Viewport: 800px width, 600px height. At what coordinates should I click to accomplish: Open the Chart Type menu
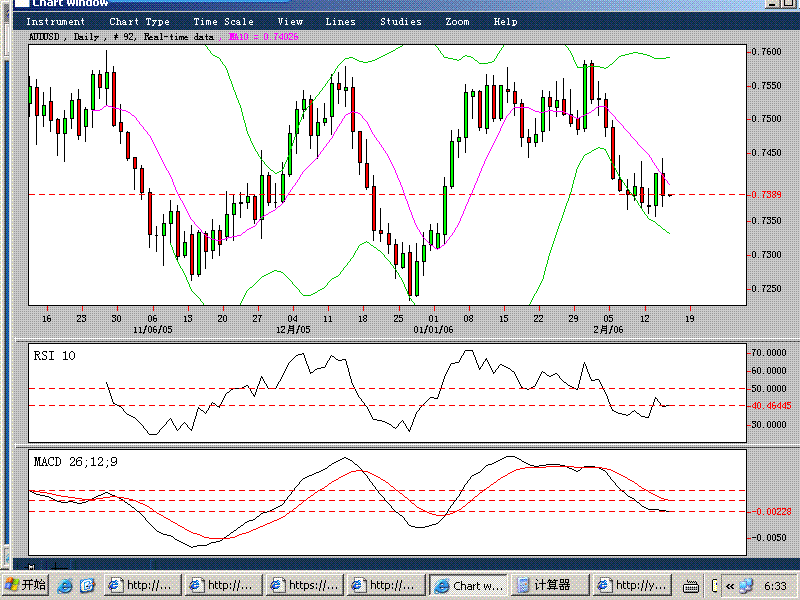(x=139, y=21)
